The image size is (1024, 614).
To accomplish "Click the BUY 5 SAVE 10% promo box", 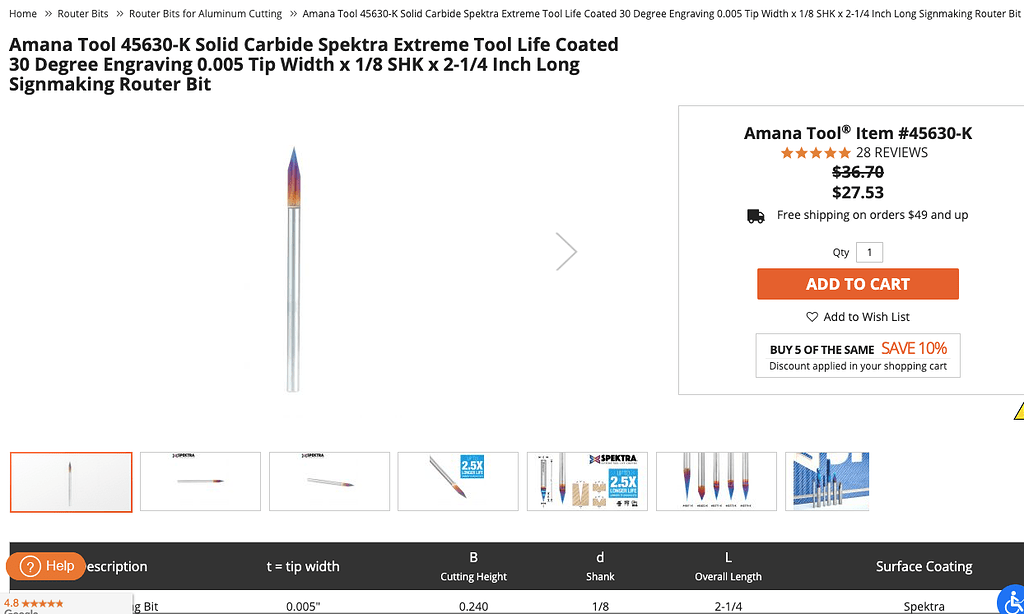I will point(857,355).
